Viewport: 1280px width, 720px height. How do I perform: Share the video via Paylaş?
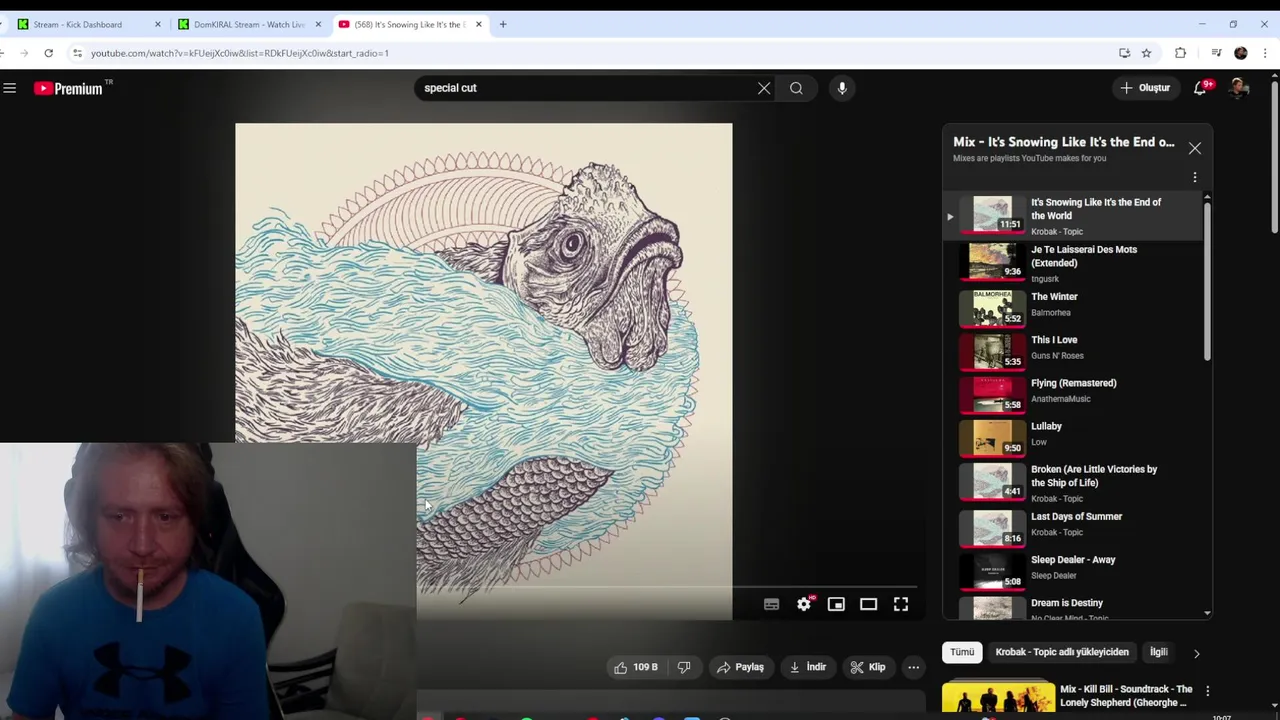[740, 667]
